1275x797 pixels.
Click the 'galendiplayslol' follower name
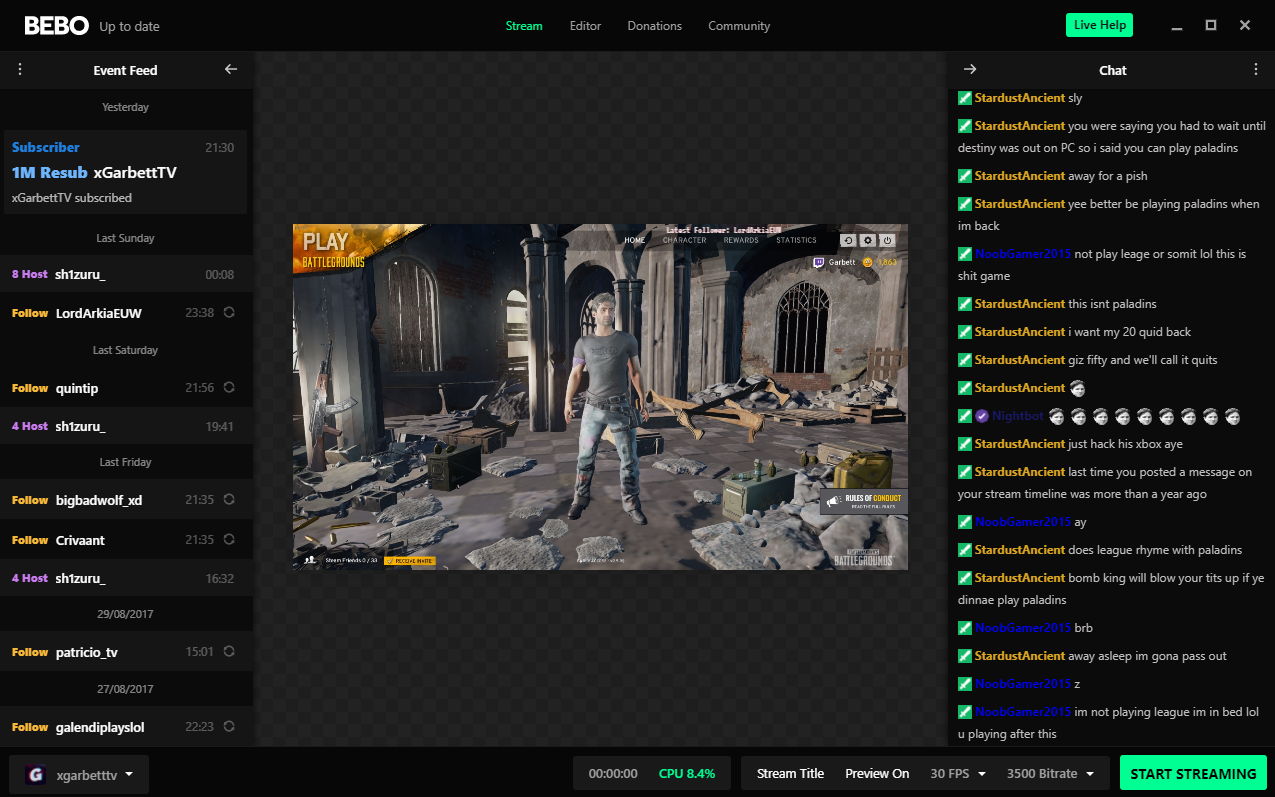coord(100,727)
